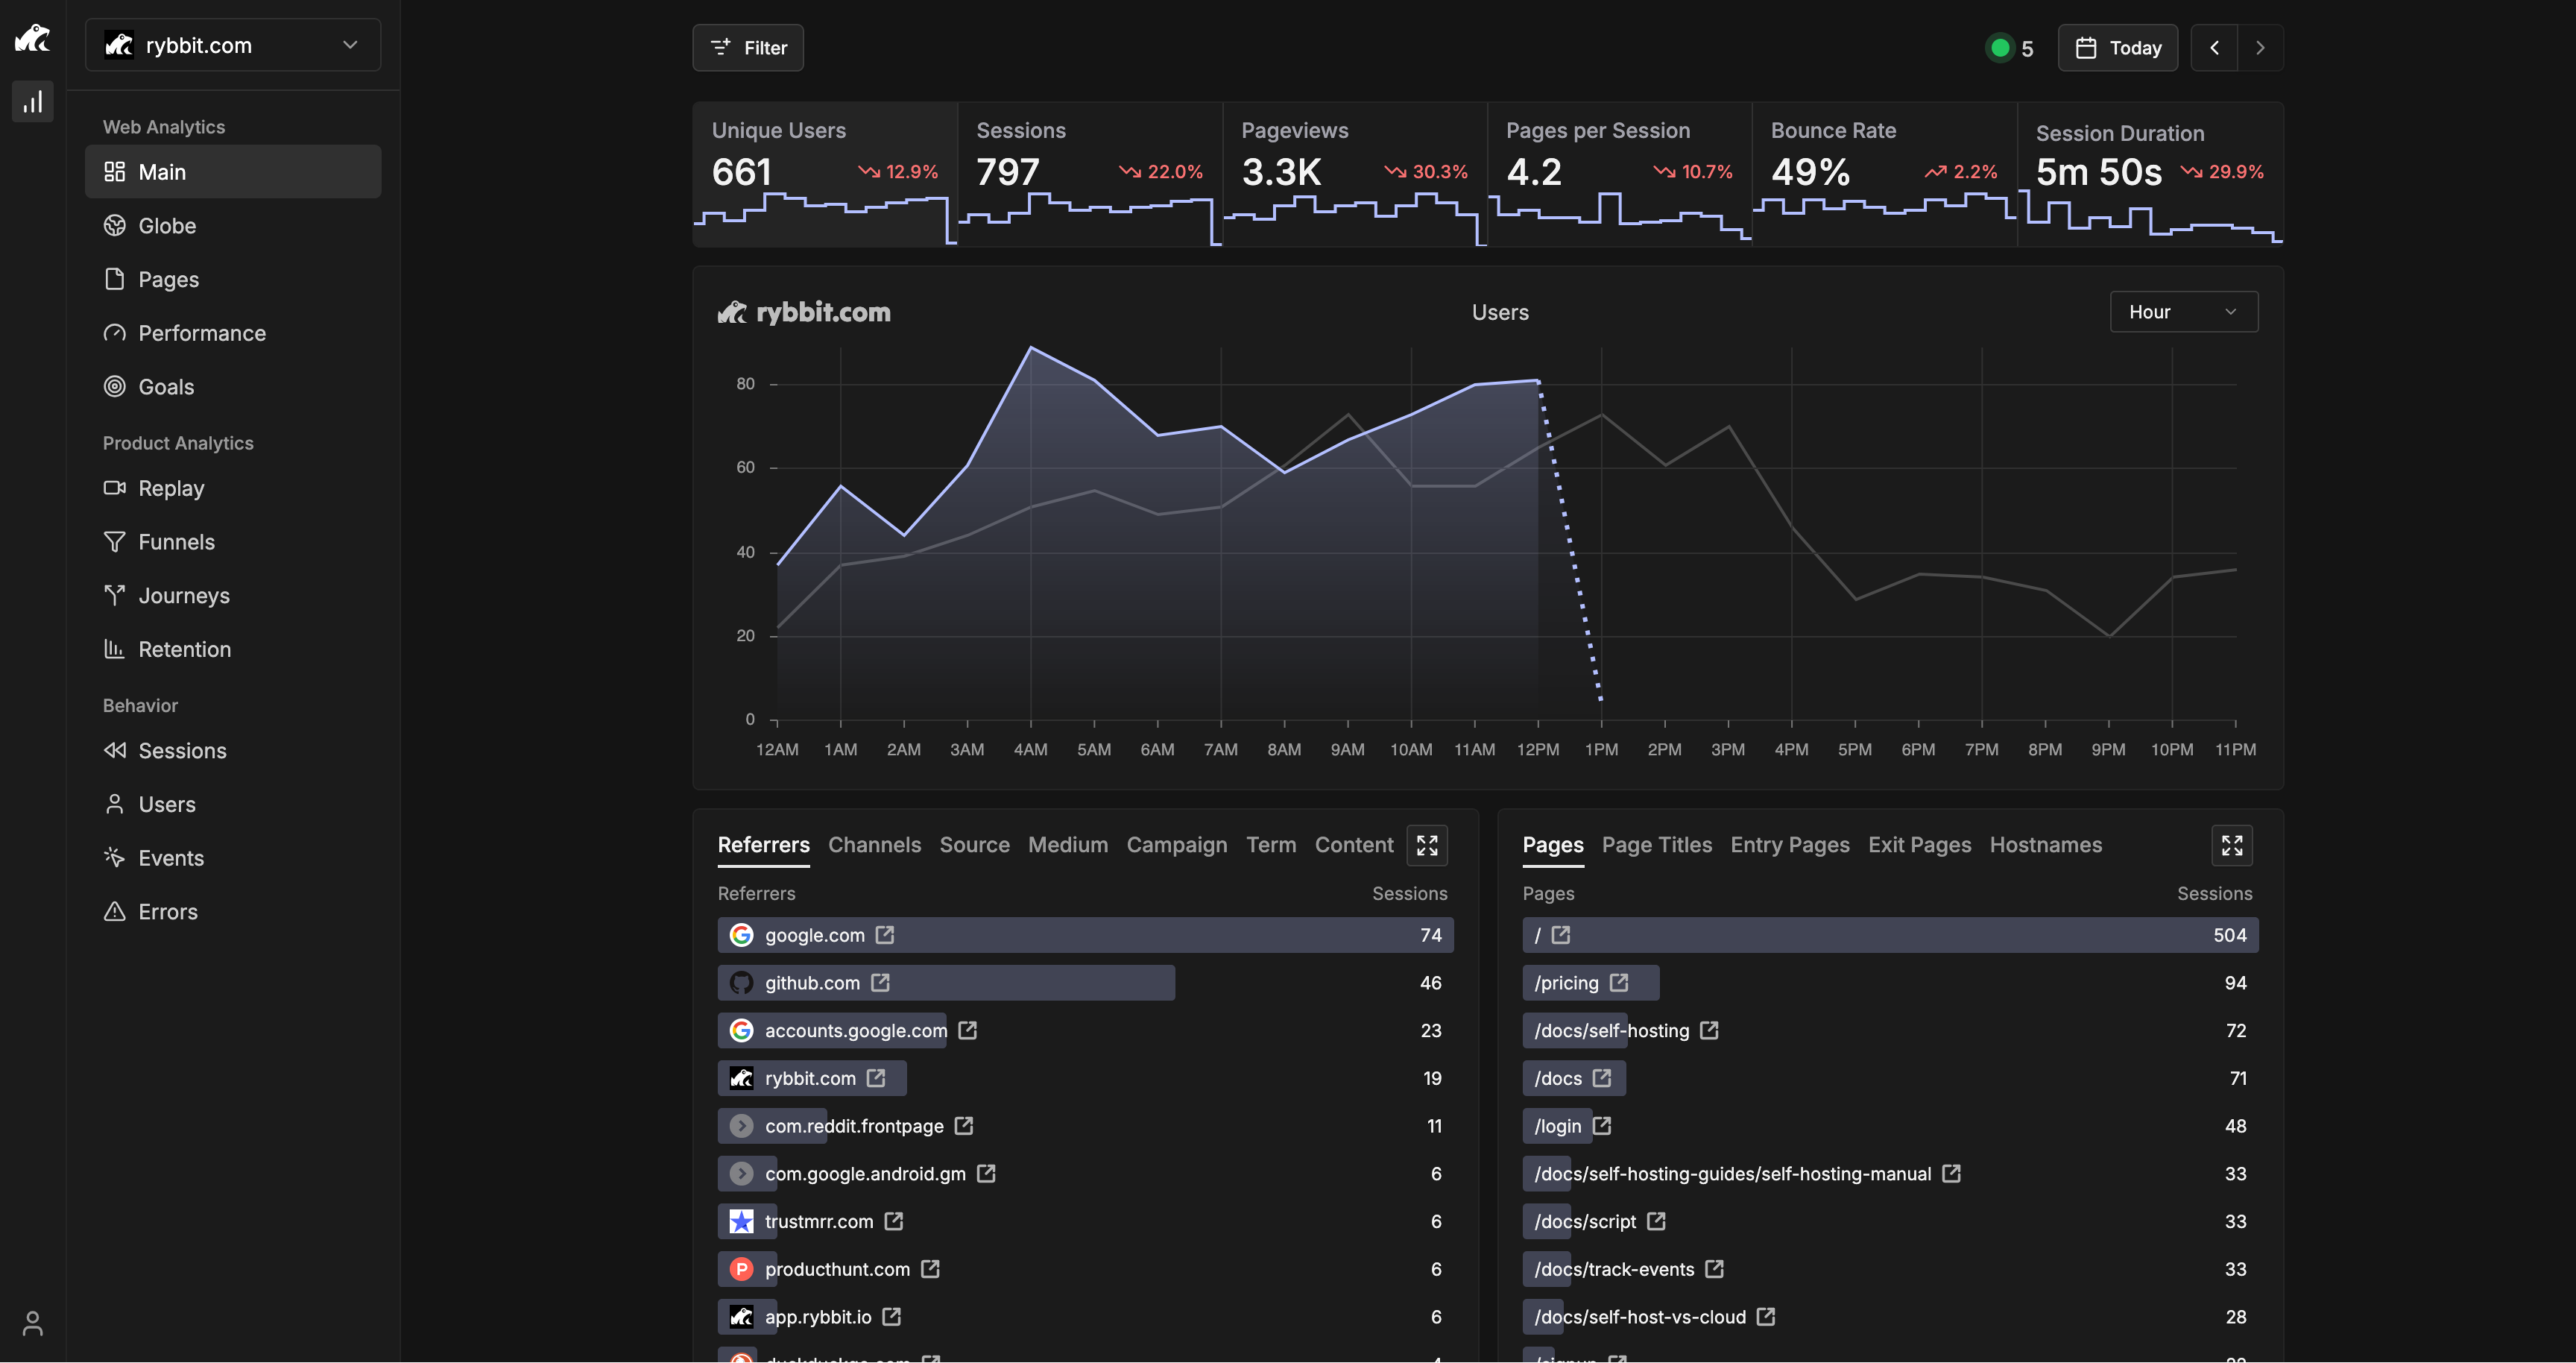Expand the Pages panel to fullscreen

click(x=2231, y=846)
